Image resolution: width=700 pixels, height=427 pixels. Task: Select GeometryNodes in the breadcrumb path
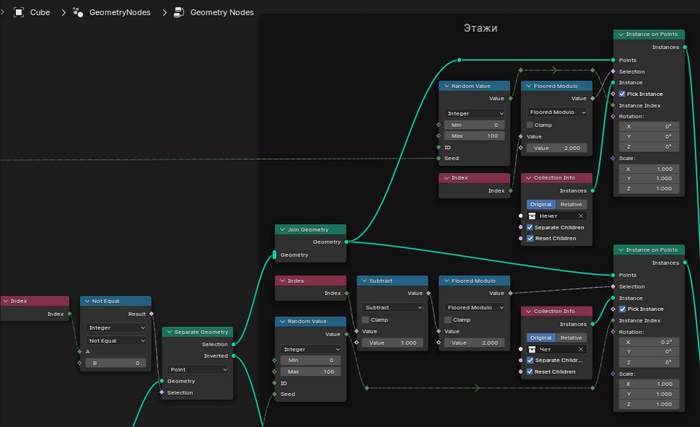click(x=113, y=13)
